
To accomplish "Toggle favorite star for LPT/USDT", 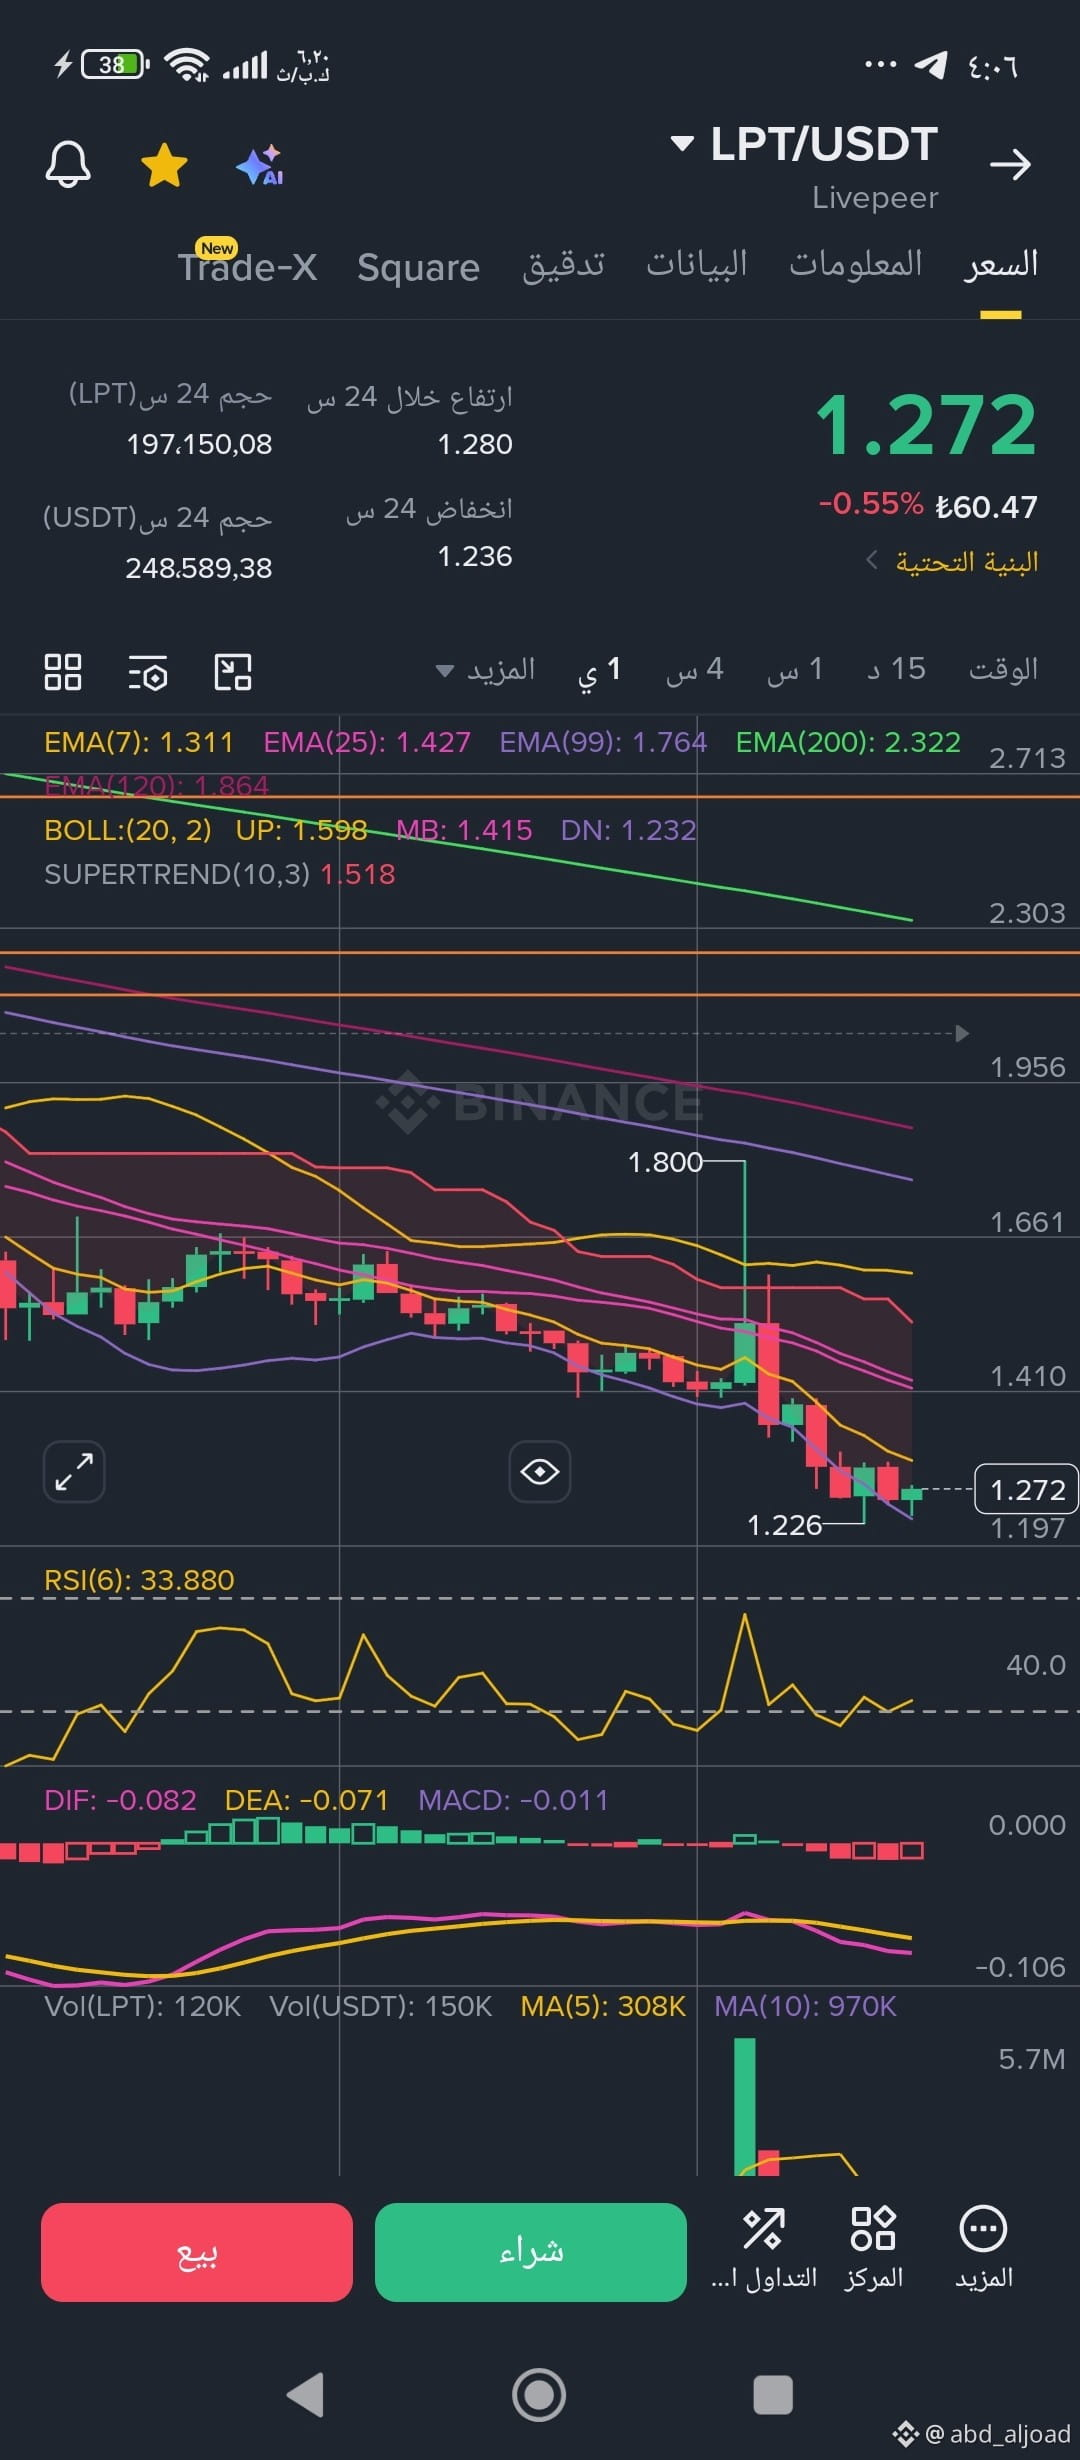I will pos(164,165).
